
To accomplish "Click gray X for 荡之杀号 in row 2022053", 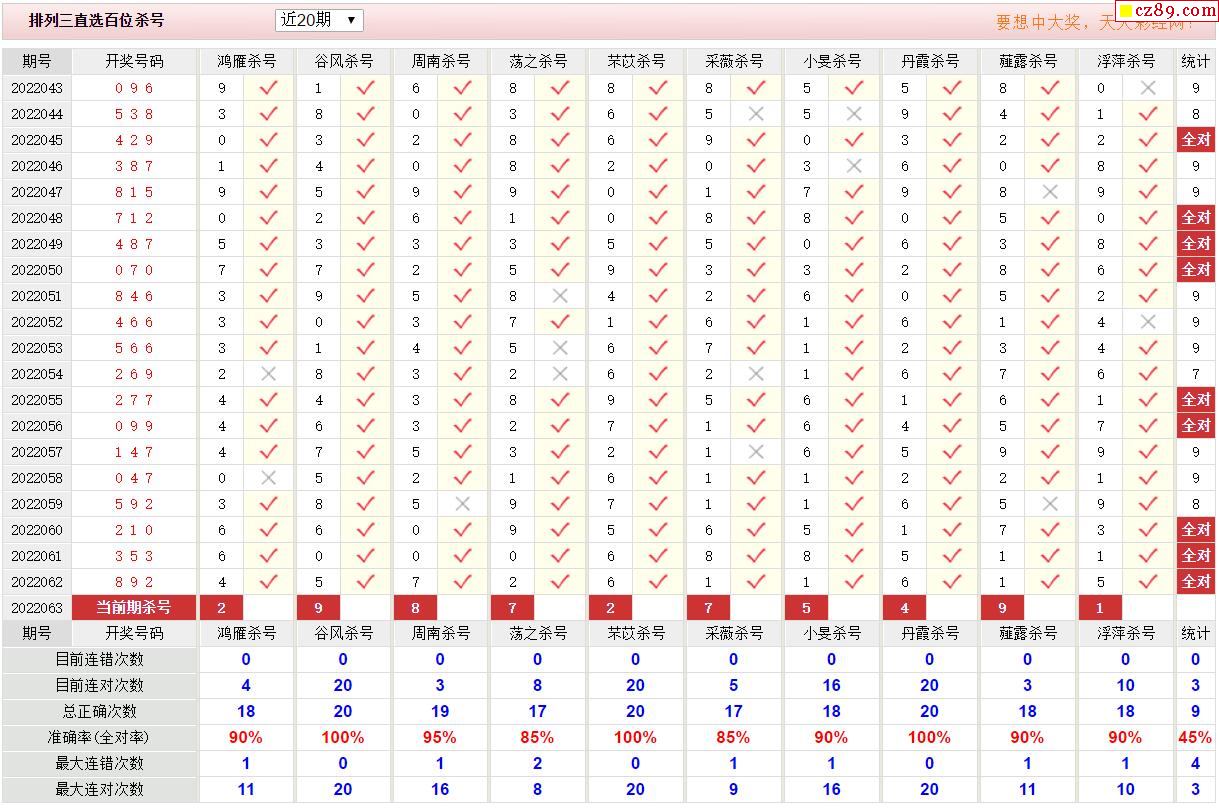I will coord(560,348).
